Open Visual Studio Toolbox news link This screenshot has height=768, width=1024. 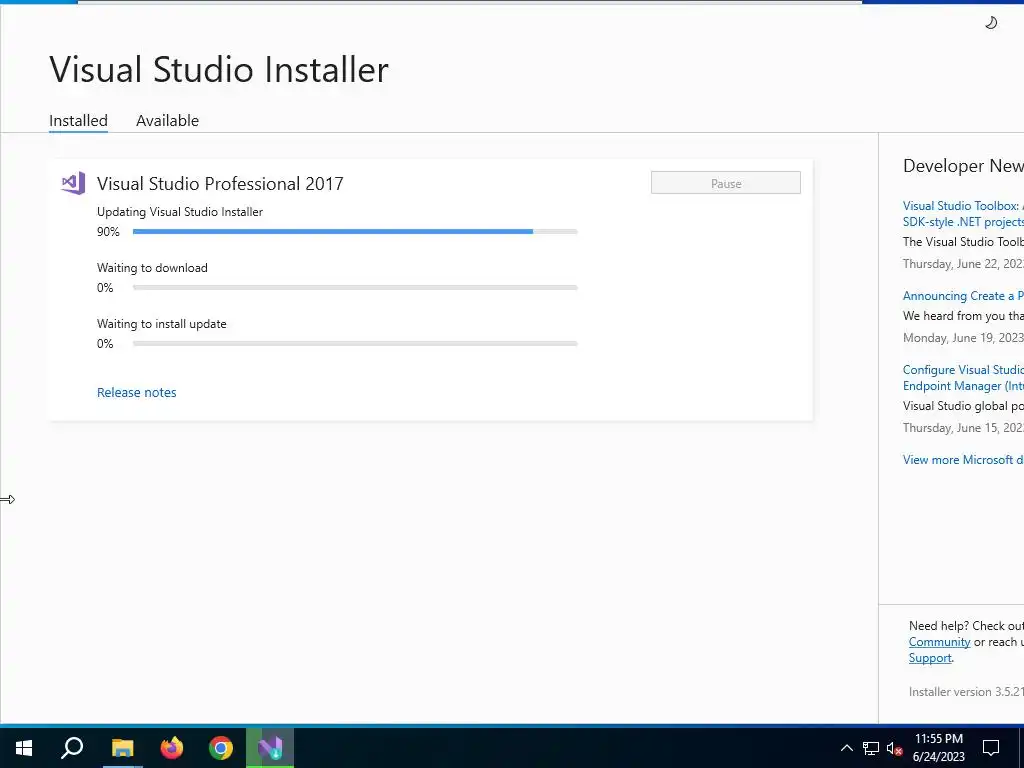click(963, 214)
